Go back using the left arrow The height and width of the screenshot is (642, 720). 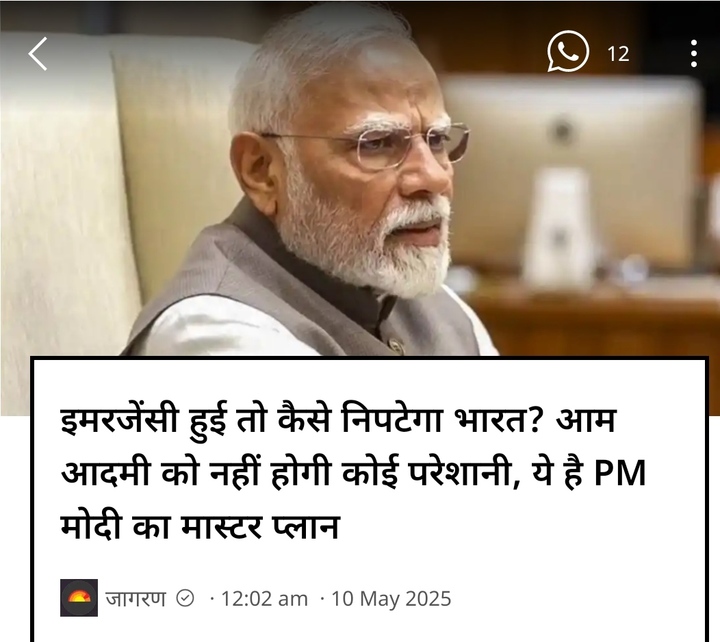(38, 54)
